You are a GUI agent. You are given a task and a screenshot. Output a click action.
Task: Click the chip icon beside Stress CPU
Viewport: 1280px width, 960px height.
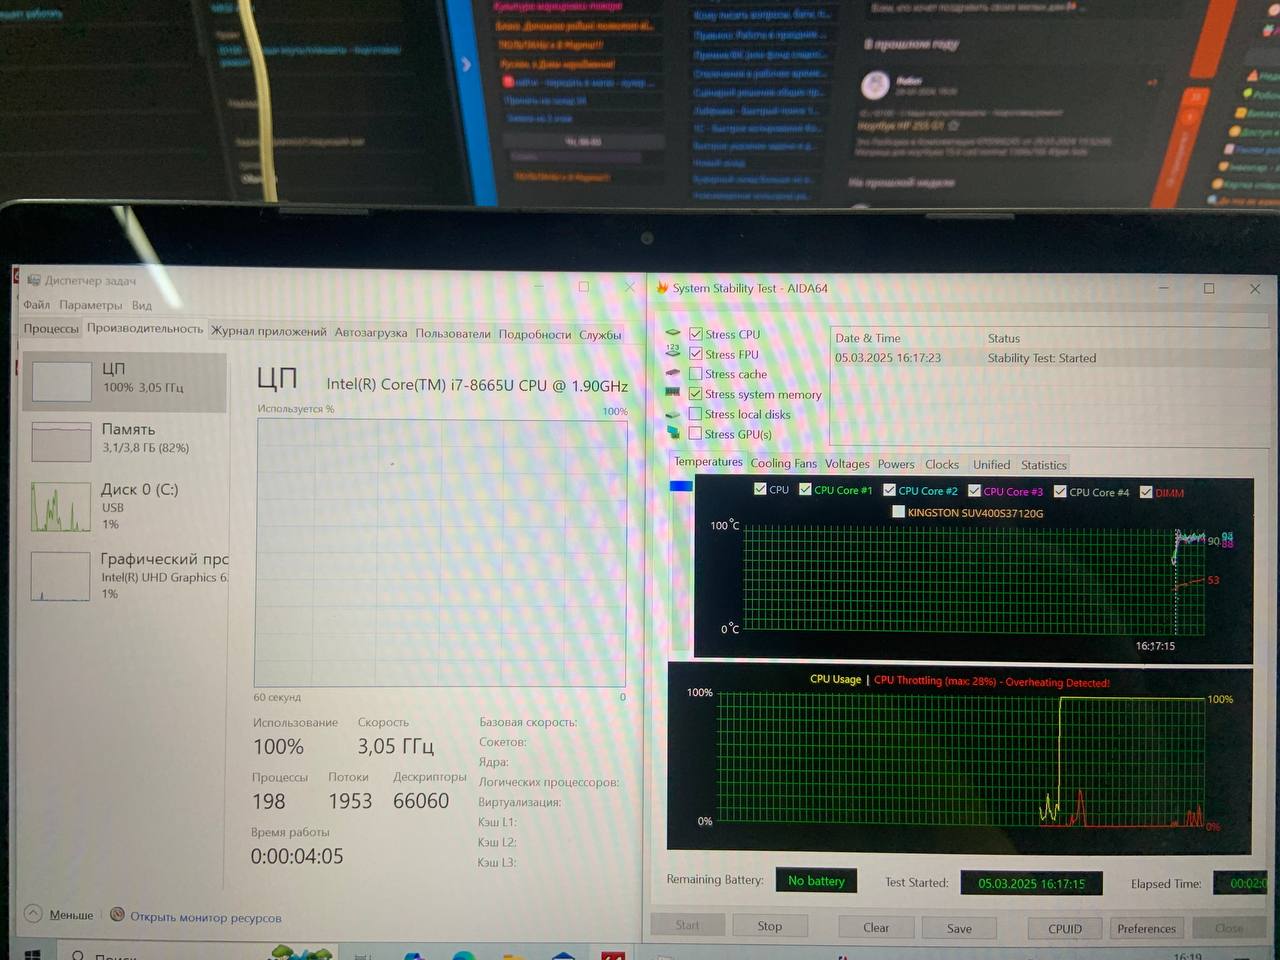(673, 333)
